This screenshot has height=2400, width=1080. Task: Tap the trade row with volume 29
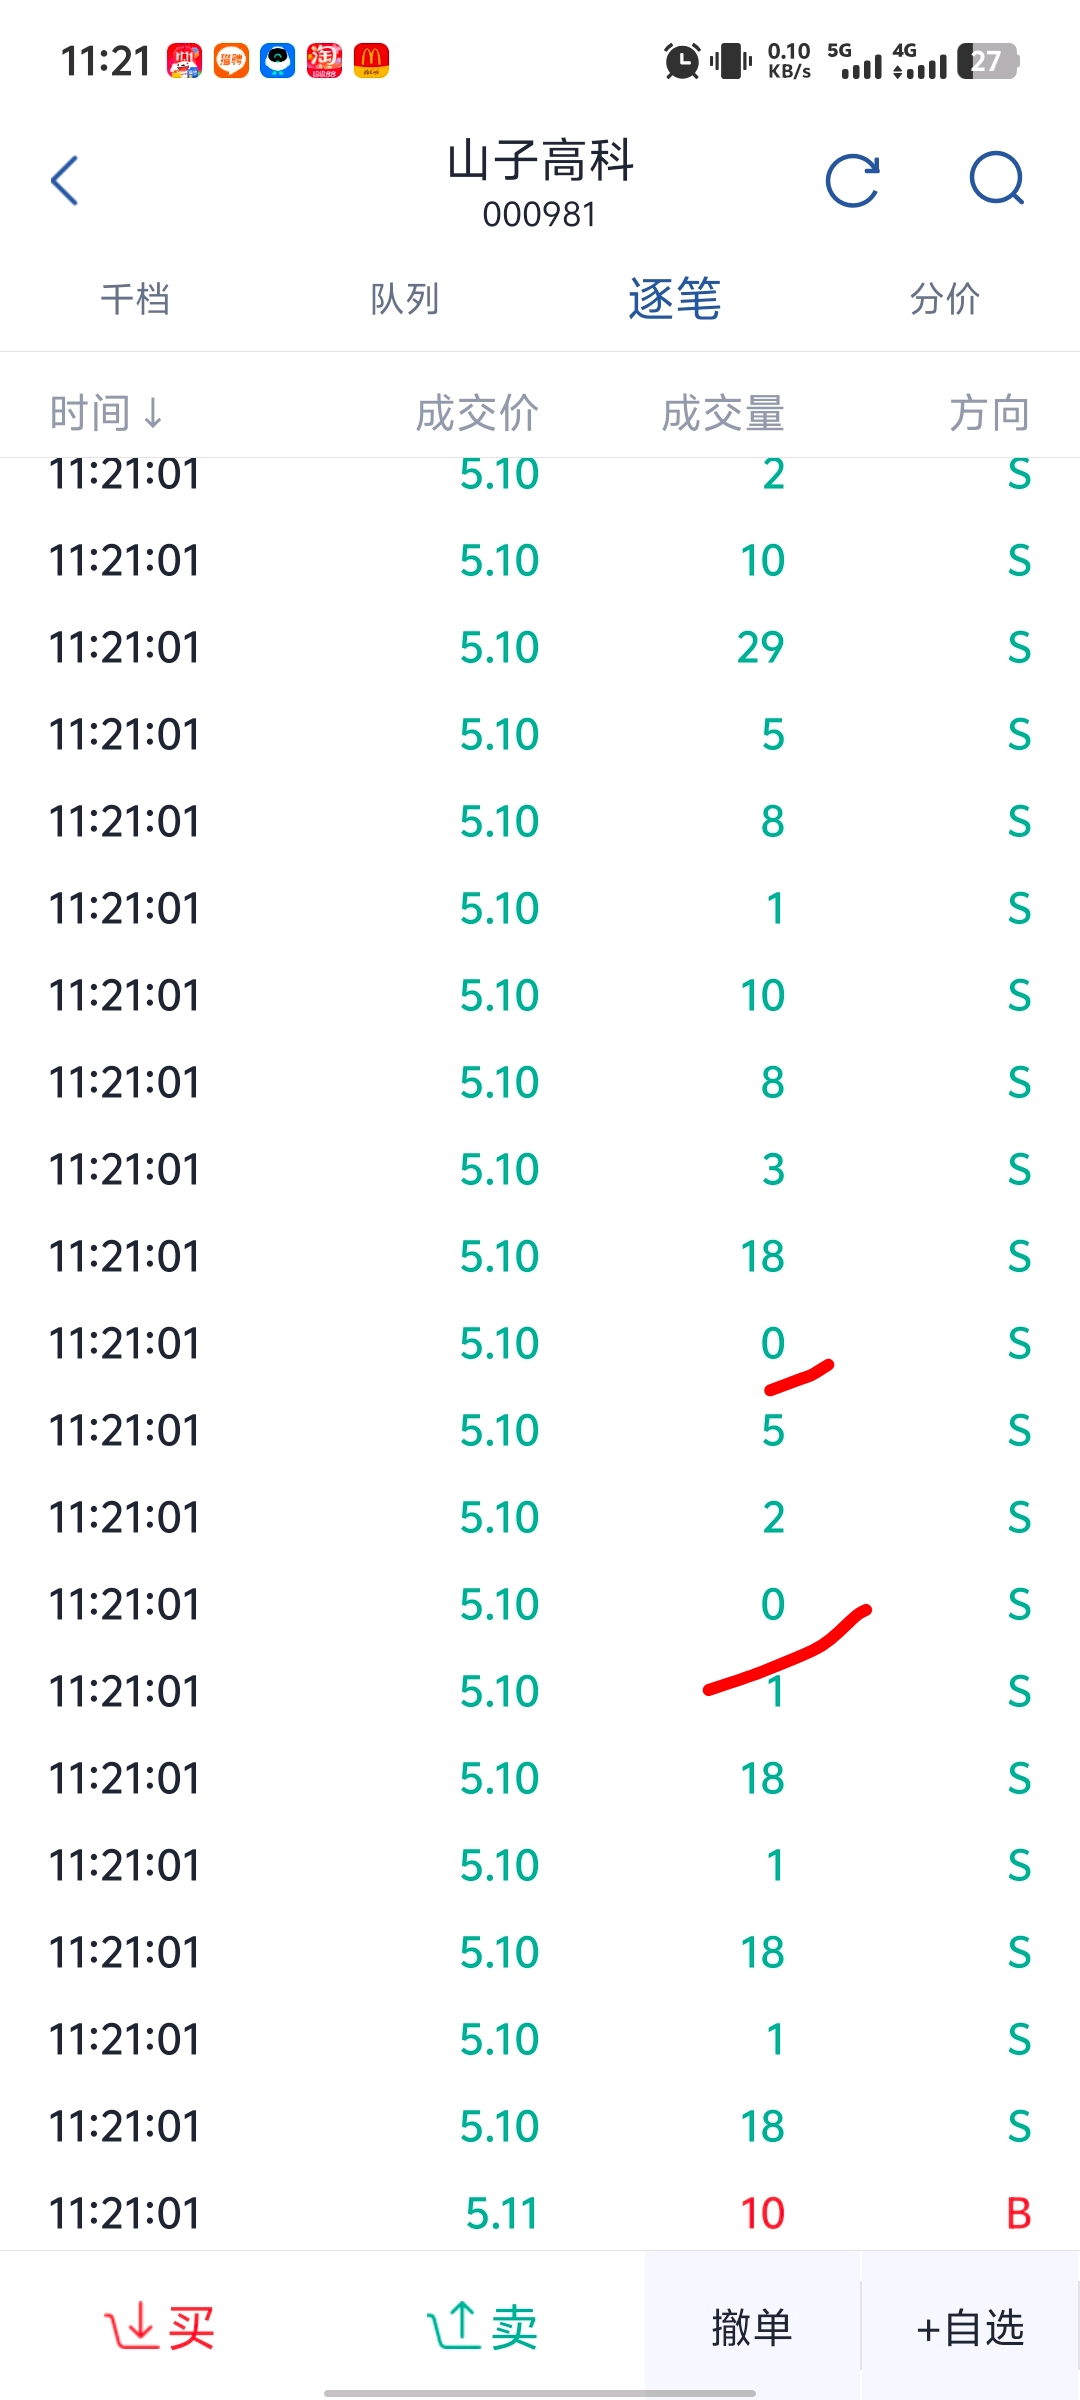click(540, 647)
